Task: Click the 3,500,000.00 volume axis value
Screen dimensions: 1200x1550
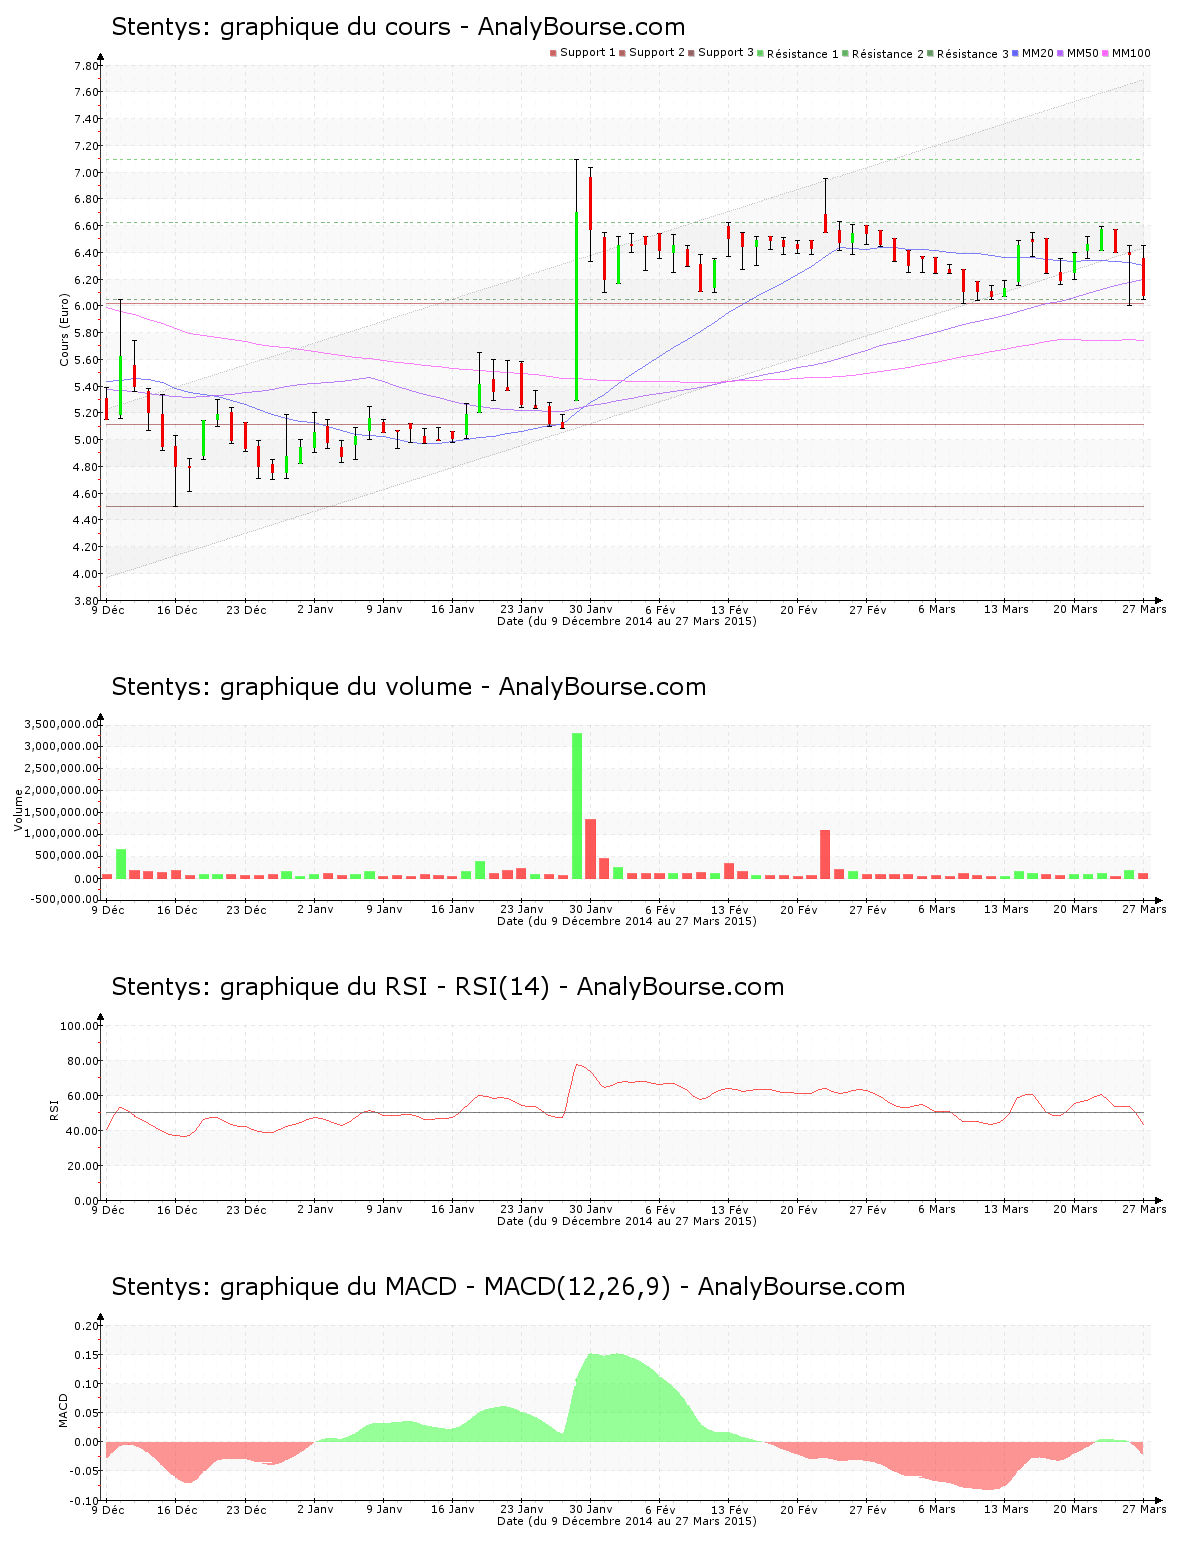Action: (x=61, y=724)
